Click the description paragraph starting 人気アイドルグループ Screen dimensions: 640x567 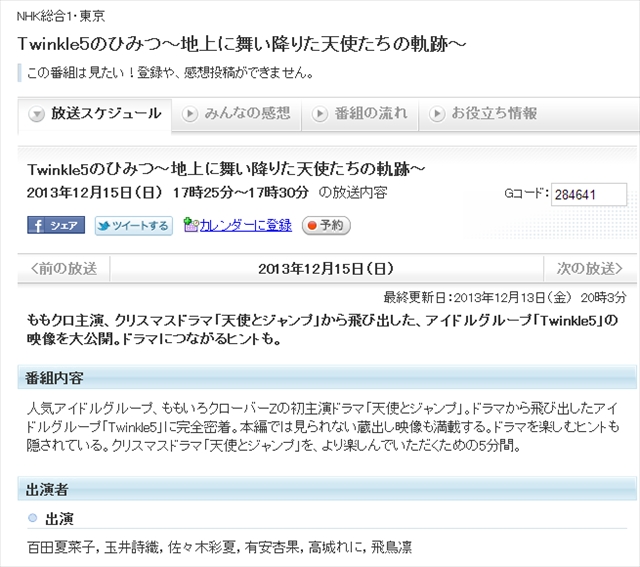tap(322, 426)
